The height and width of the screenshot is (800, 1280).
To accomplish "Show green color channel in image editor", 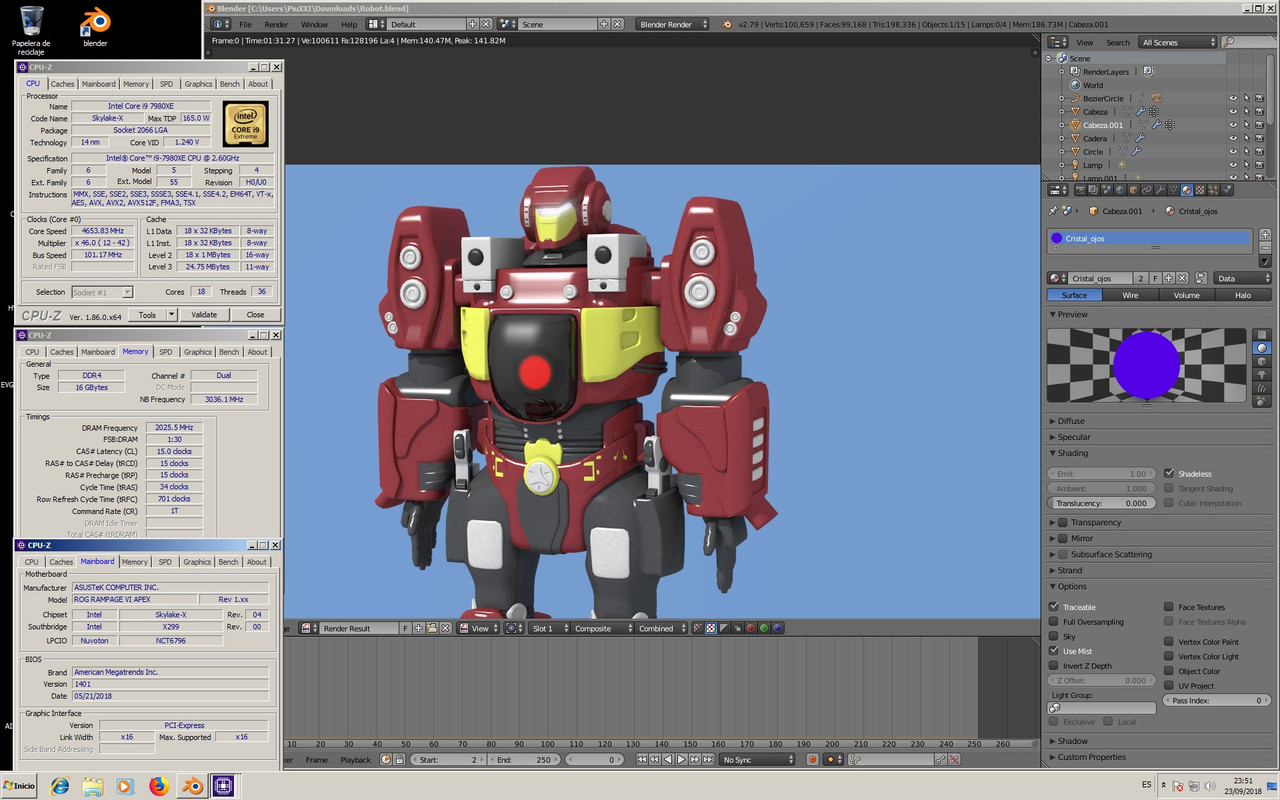I will (764, 628).
